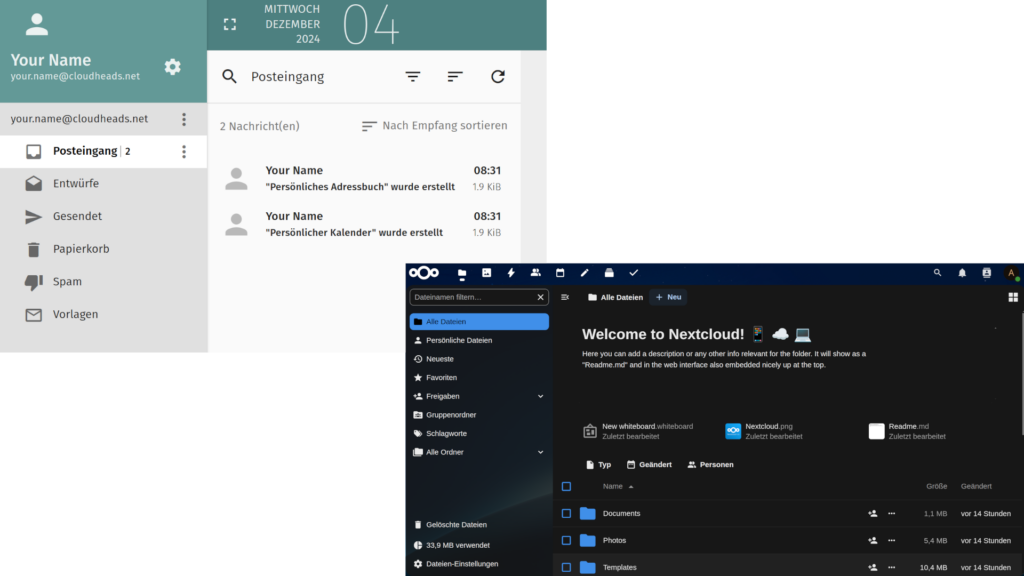Open the Personen filter dropdown

click(711, 464)
